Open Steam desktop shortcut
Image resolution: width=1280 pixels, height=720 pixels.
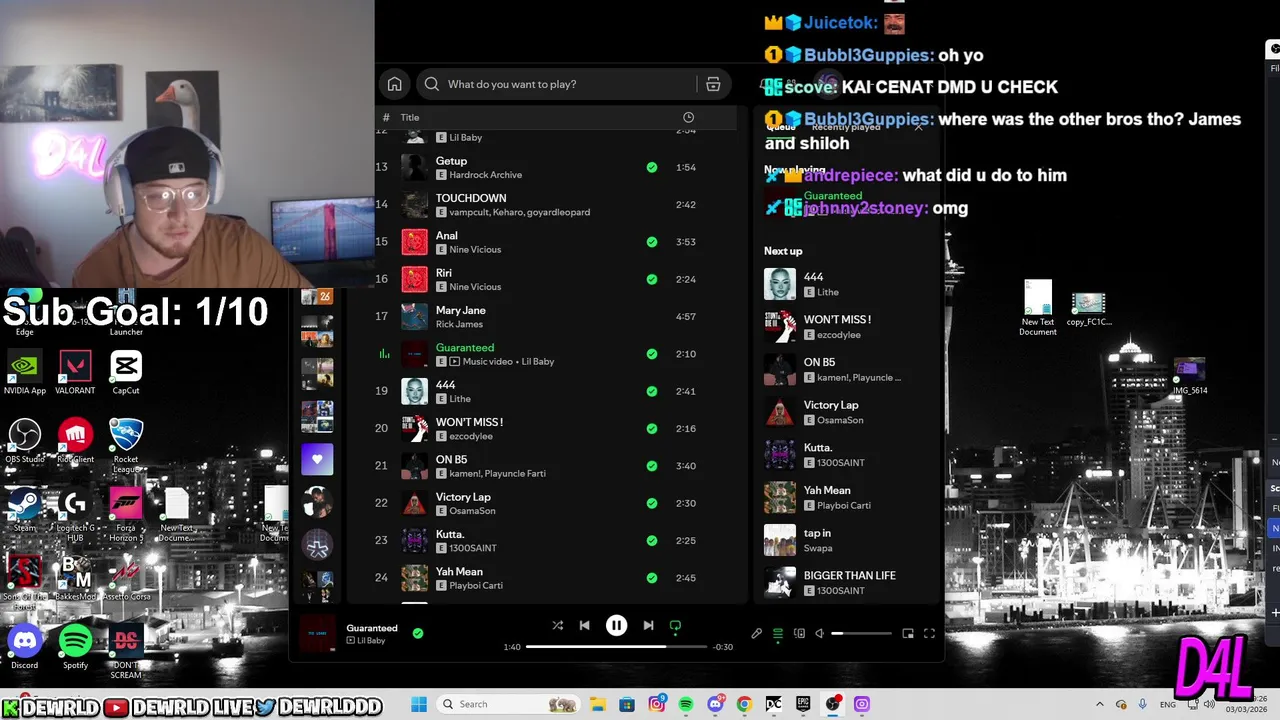point(25,510)
